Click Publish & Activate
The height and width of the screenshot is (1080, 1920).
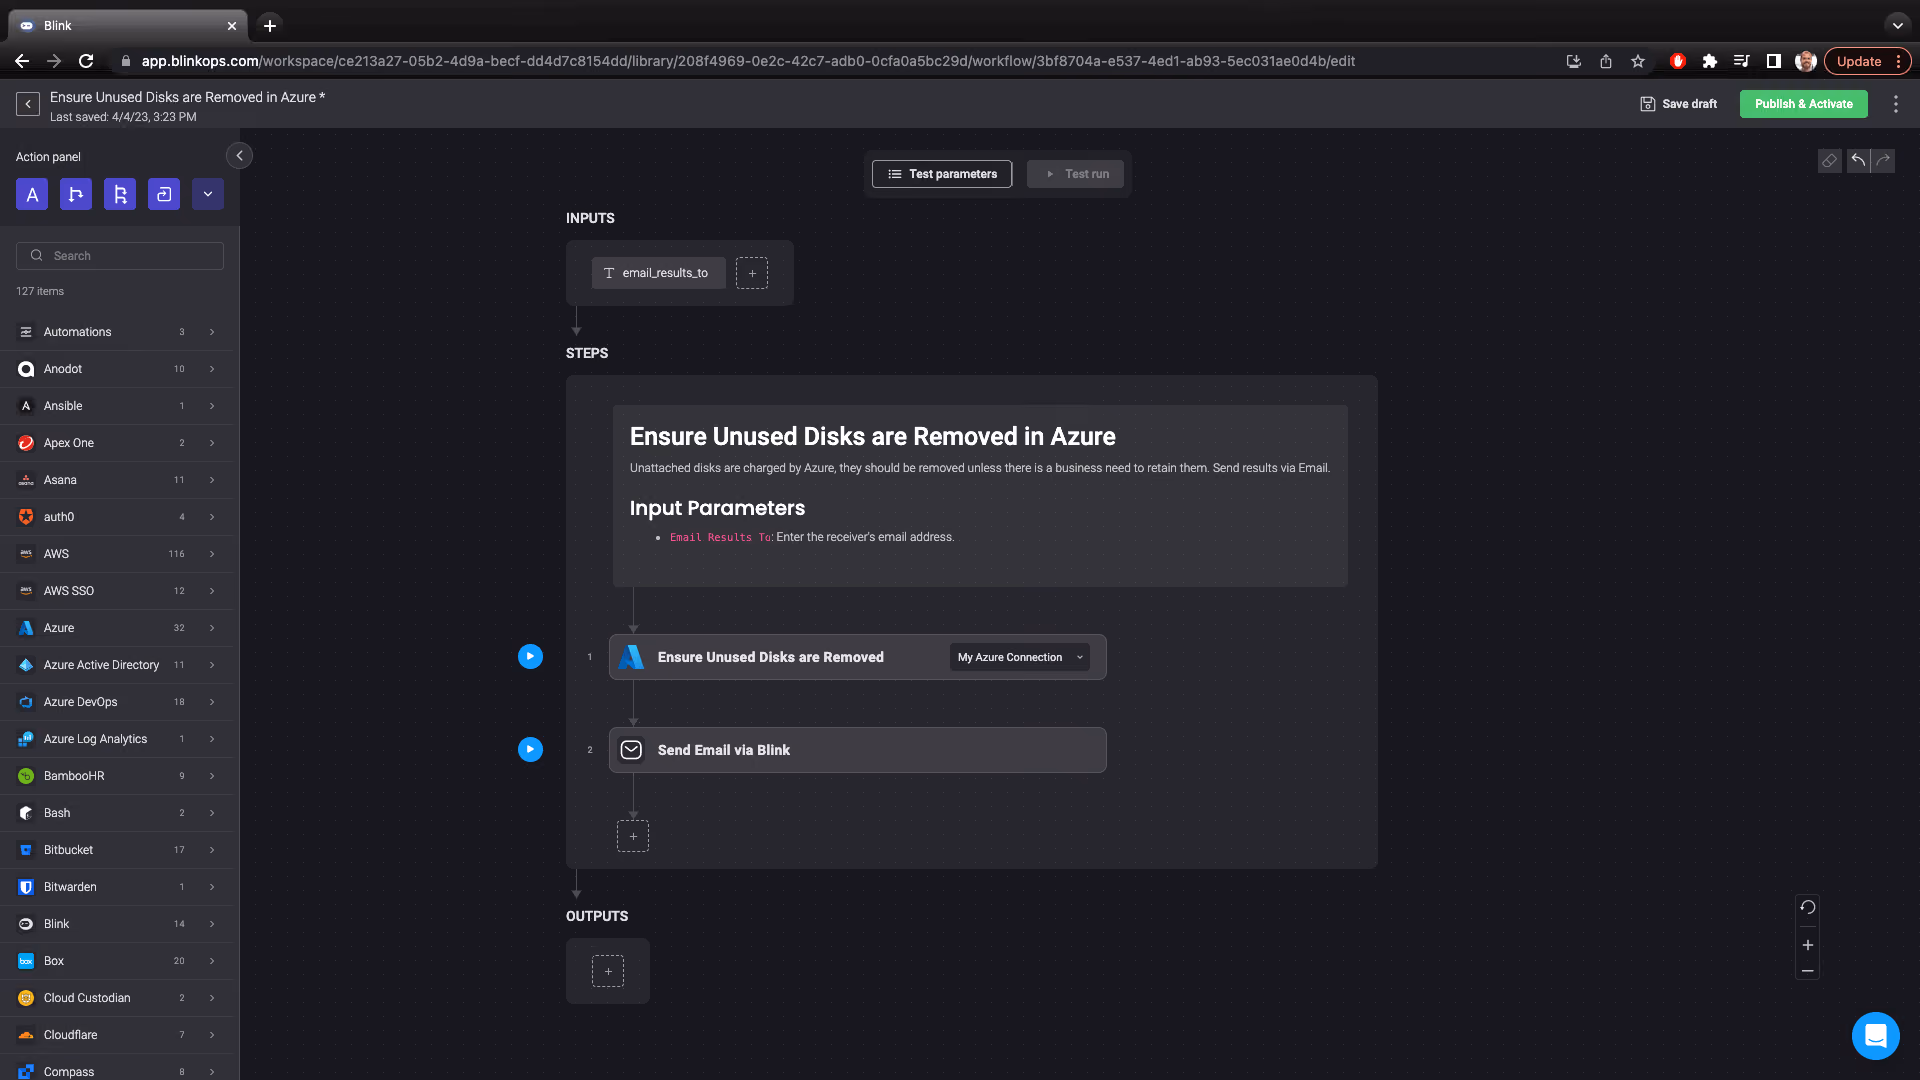point(1803,104)
